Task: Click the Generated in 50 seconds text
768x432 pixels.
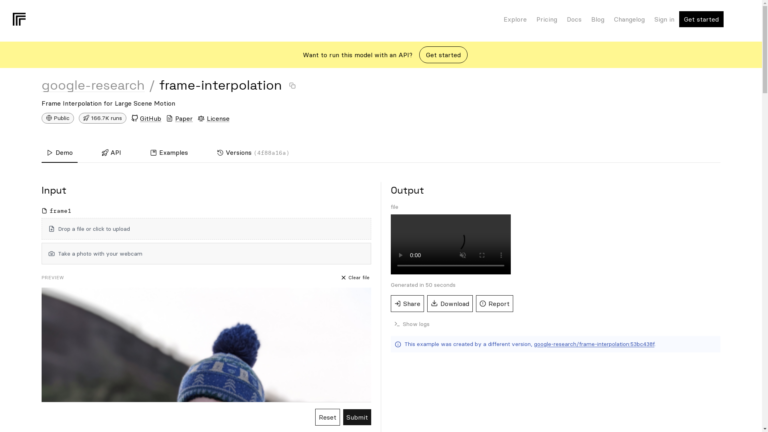Action: [423, 285]
